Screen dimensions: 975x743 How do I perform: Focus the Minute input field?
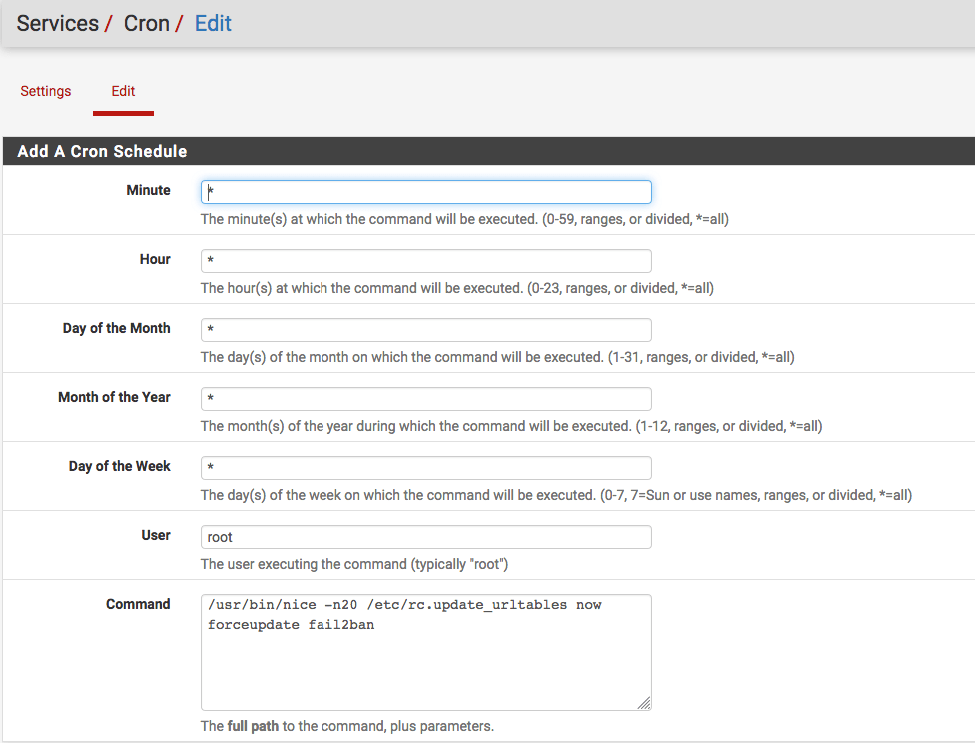[x=426, y=191]
